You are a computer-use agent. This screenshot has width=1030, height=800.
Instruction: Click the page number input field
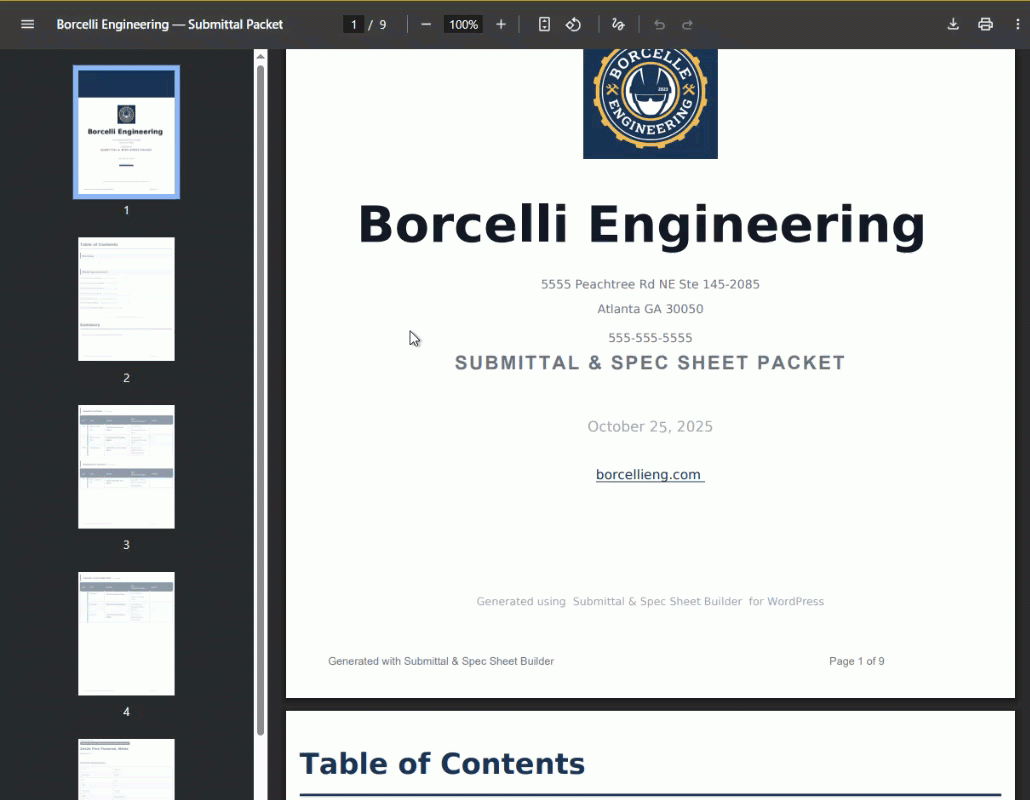(353, 24)
